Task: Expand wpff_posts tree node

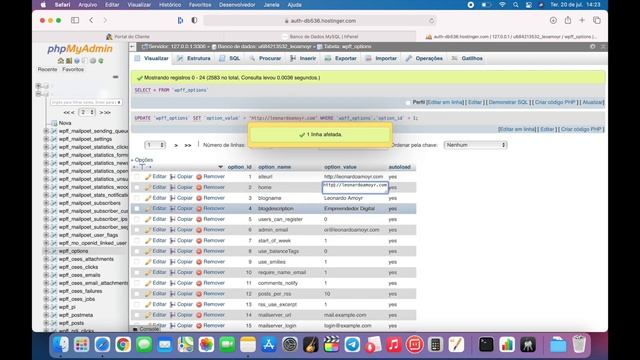Action: click(x=46, y=323)
